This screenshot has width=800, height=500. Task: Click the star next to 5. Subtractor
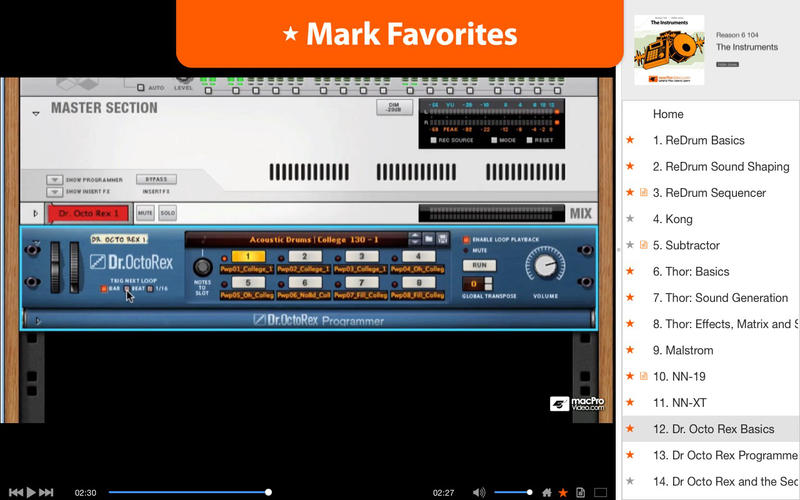click(630, 245)
